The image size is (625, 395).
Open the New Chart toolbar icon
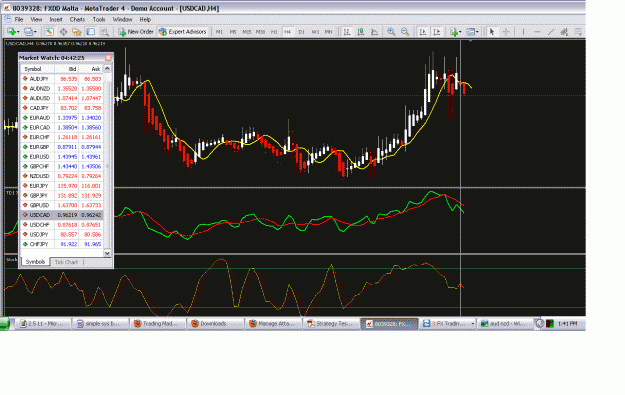[12, 32]
